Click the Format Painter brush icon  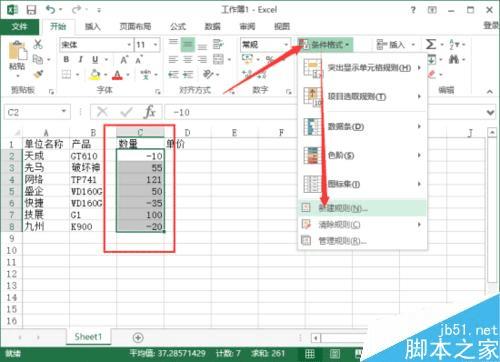(x=39, y=74)
